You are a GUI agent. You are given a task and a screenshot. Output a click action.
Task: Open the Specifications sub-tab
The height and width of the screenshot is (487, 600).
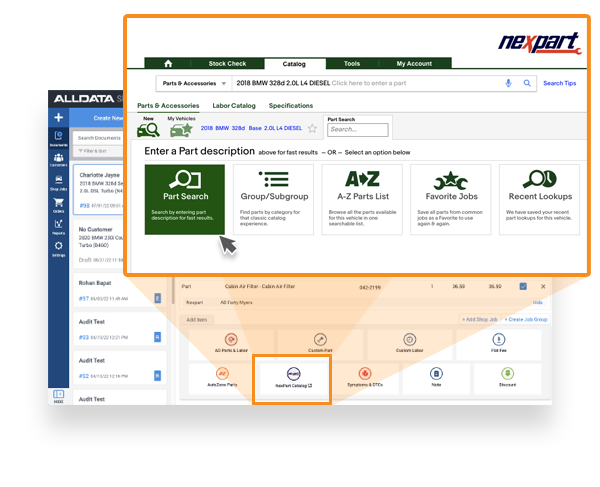click(x=291, y=106)
